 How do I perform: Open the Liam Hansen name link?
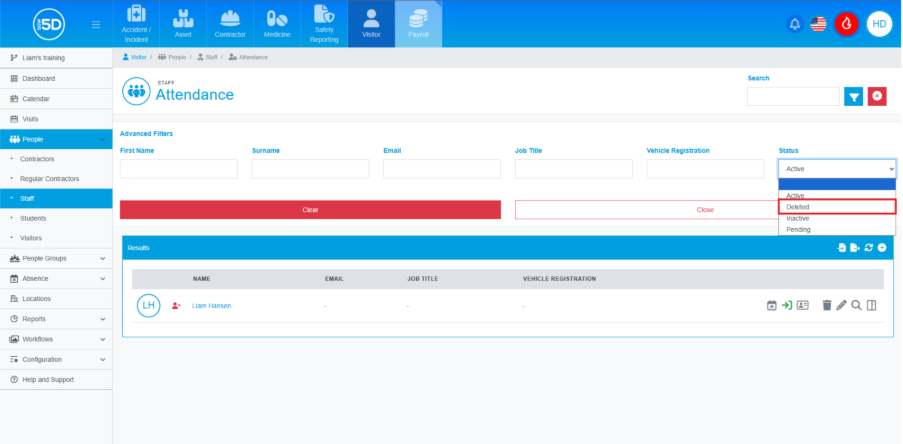211,305
